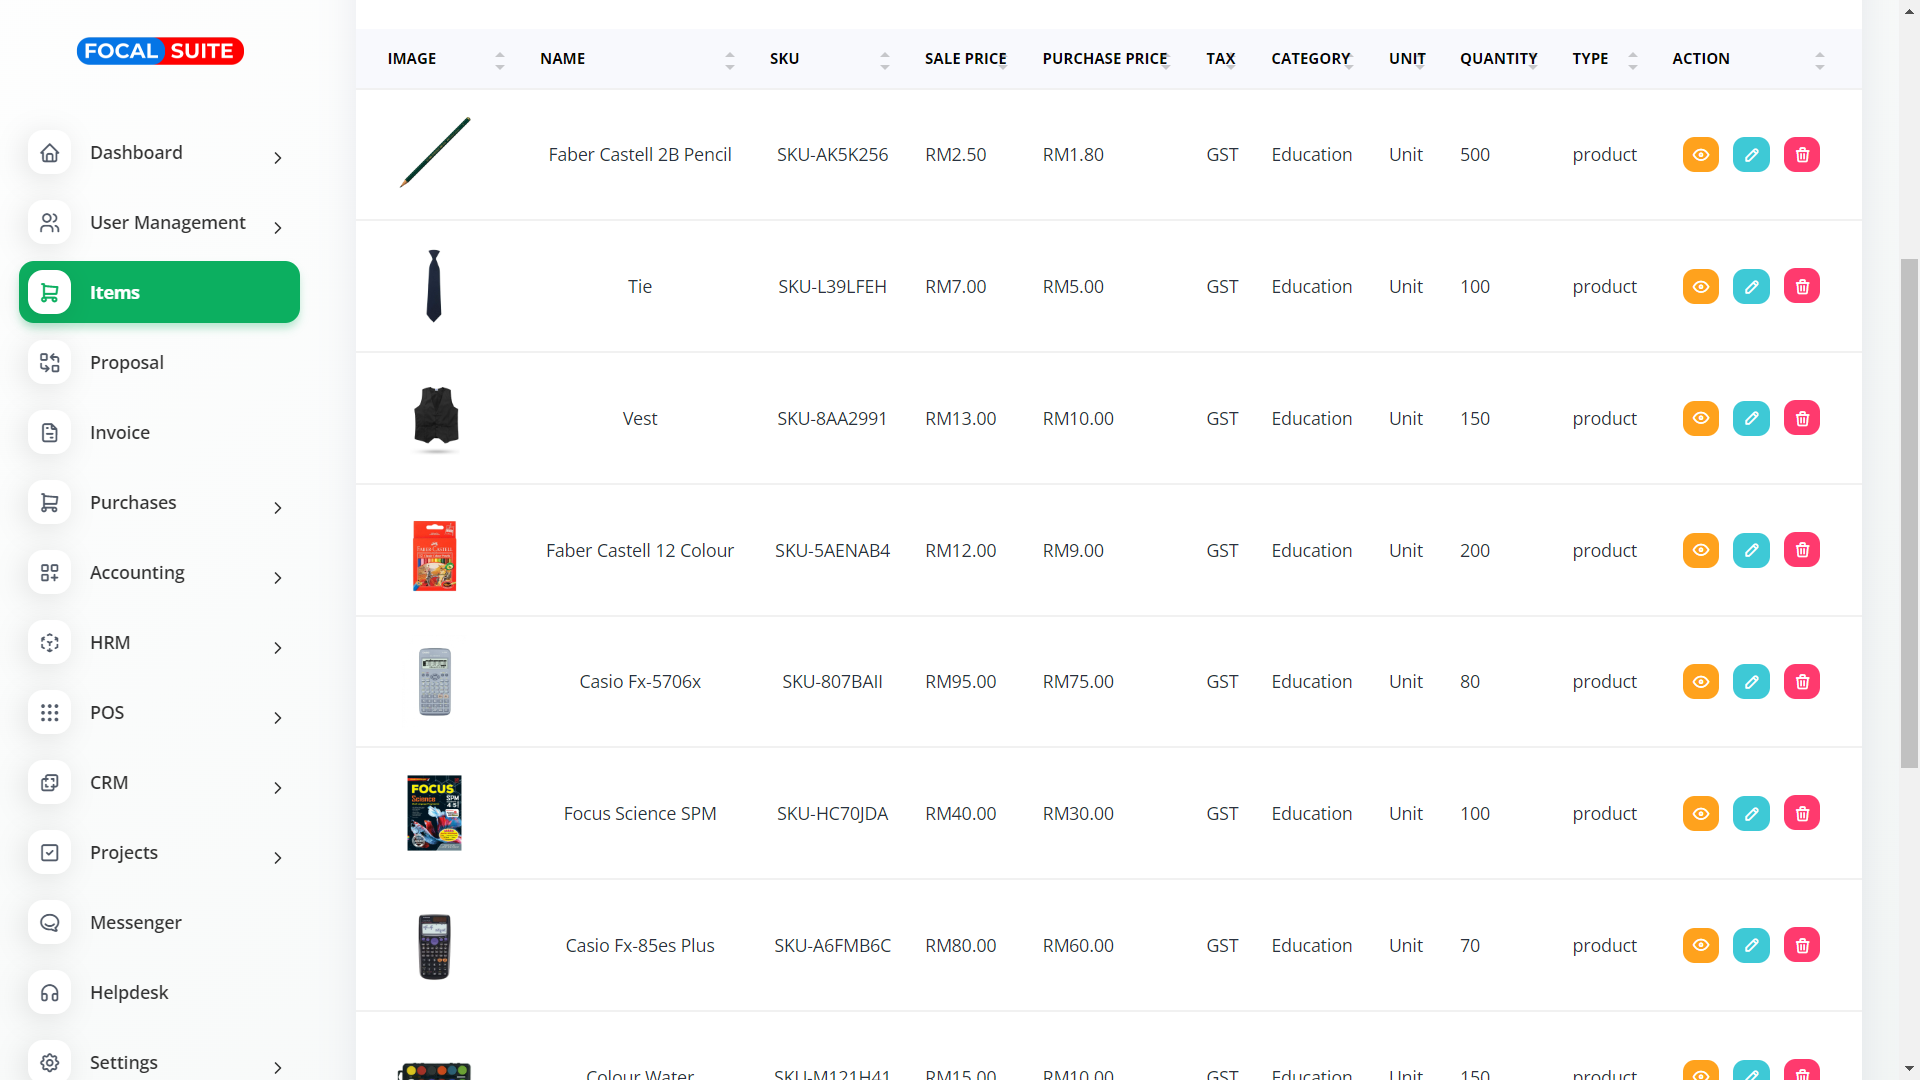Expand the POS submenu chevron
The height and width of the screenshot is (1080, 1920).
(278, 718)
